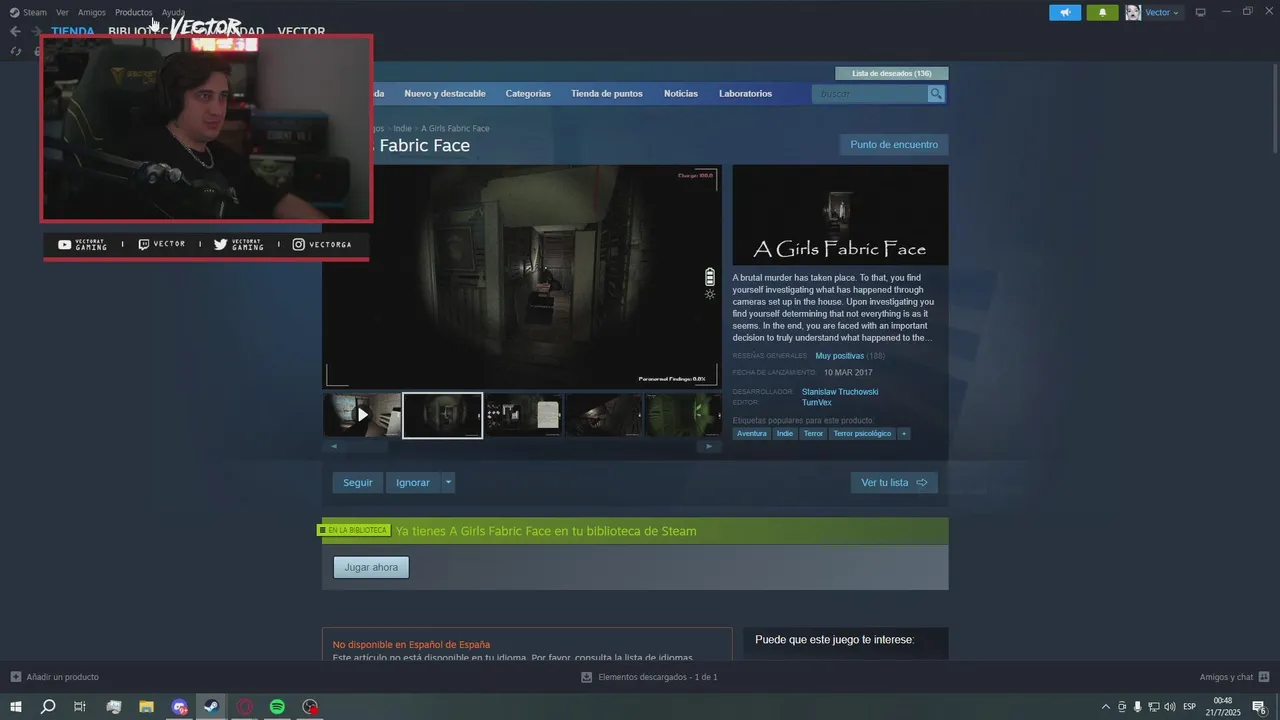
Task: Click the game header capsule image
Action: (x=840, y=215)
